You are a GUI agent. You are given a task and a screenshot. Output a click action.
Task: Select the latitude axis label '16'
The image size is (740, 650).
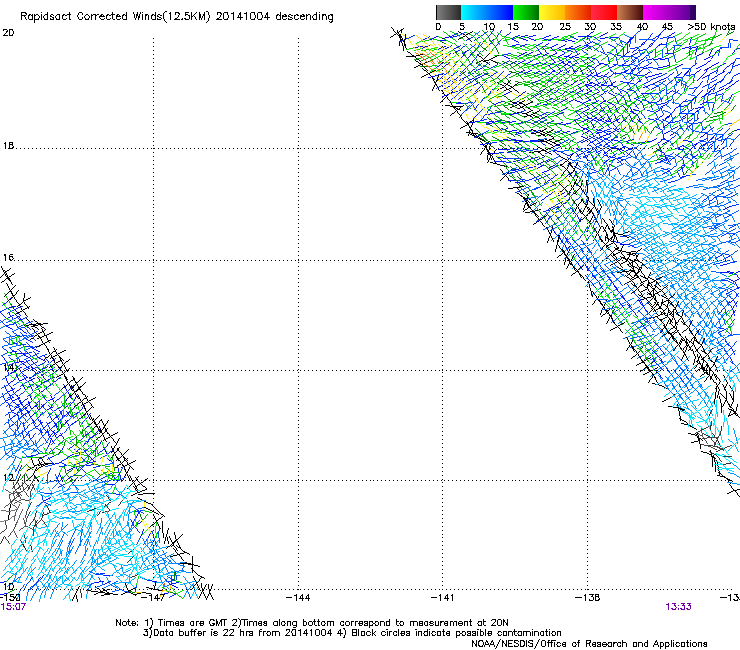[x=8, y=258]
